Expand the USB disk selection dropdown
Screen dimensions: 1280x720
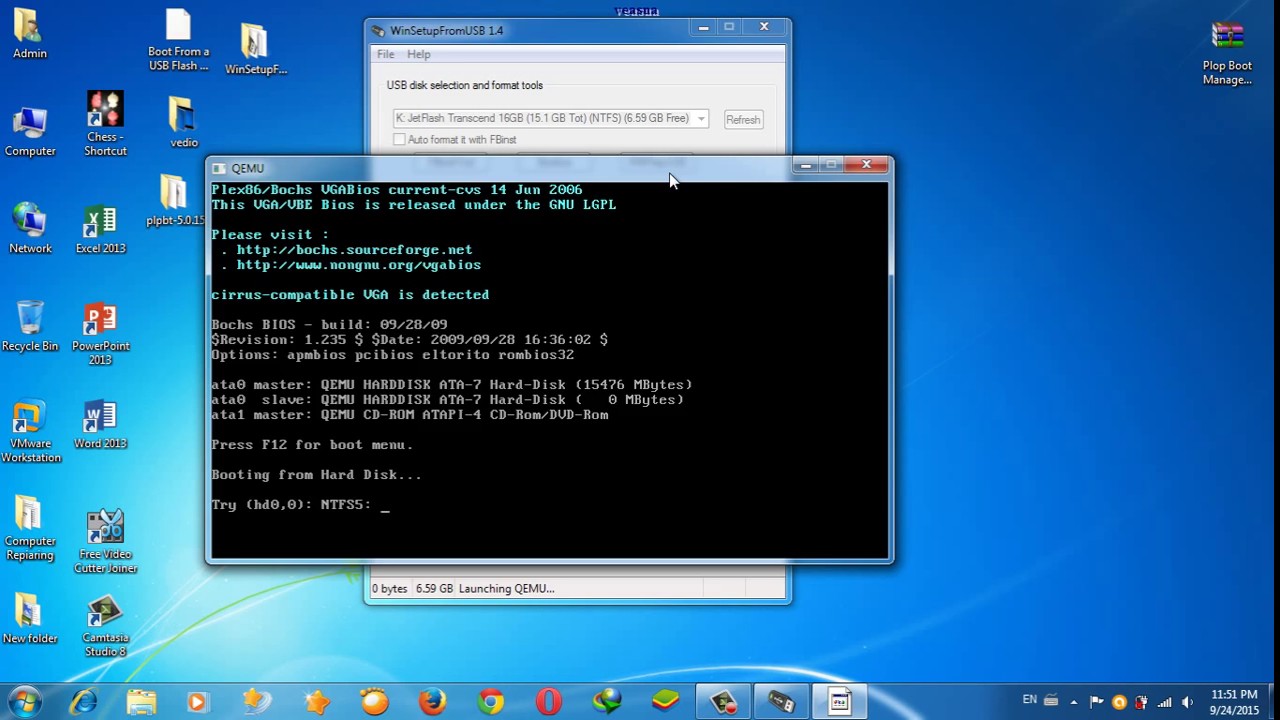[701, 118]
